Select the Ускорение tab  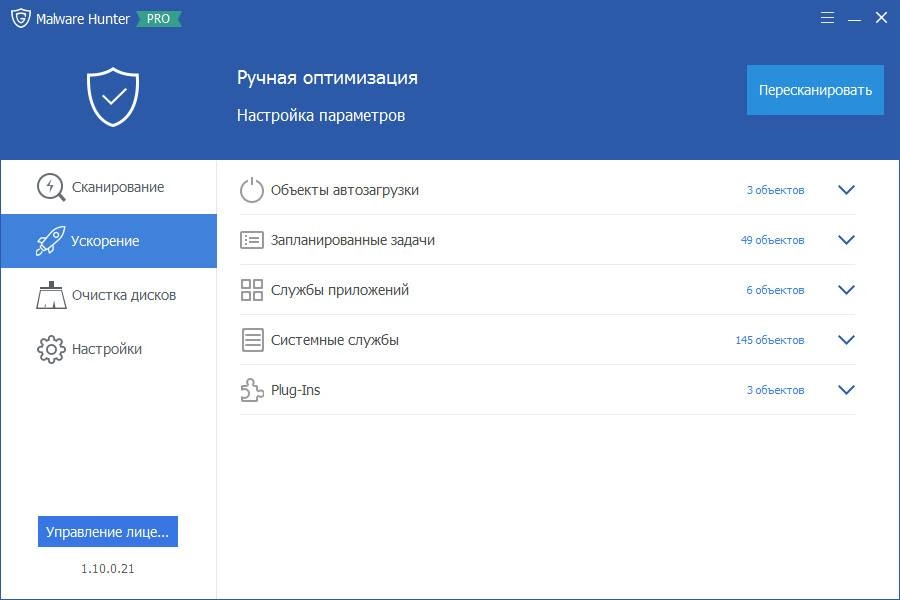coord(108,241)
